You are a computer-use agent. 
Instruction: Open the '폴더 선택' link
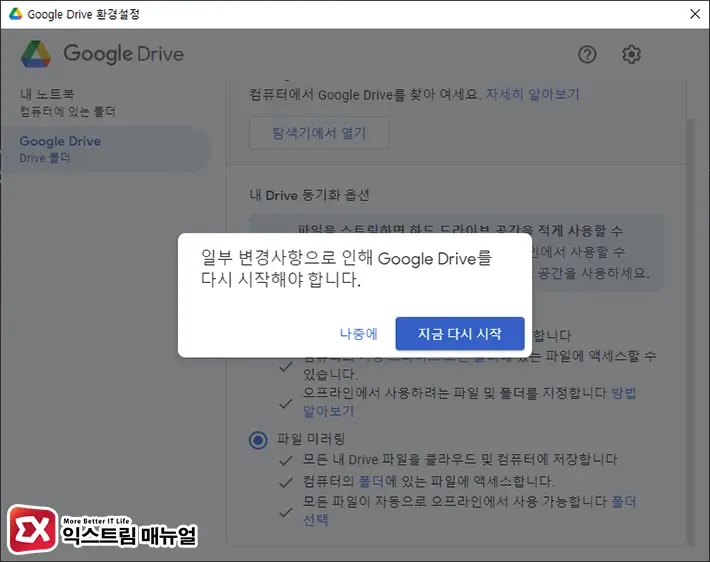(x=469, y=510)
